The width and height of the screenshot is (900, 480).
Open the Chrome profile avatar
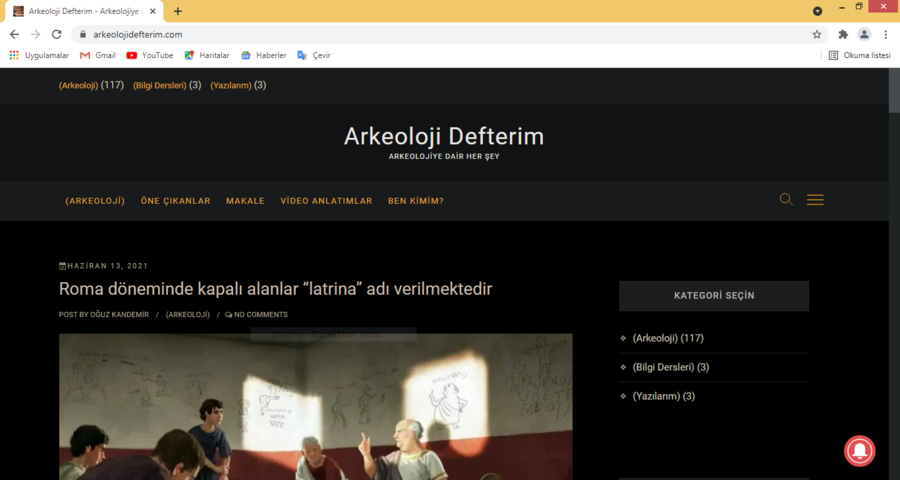864,34
